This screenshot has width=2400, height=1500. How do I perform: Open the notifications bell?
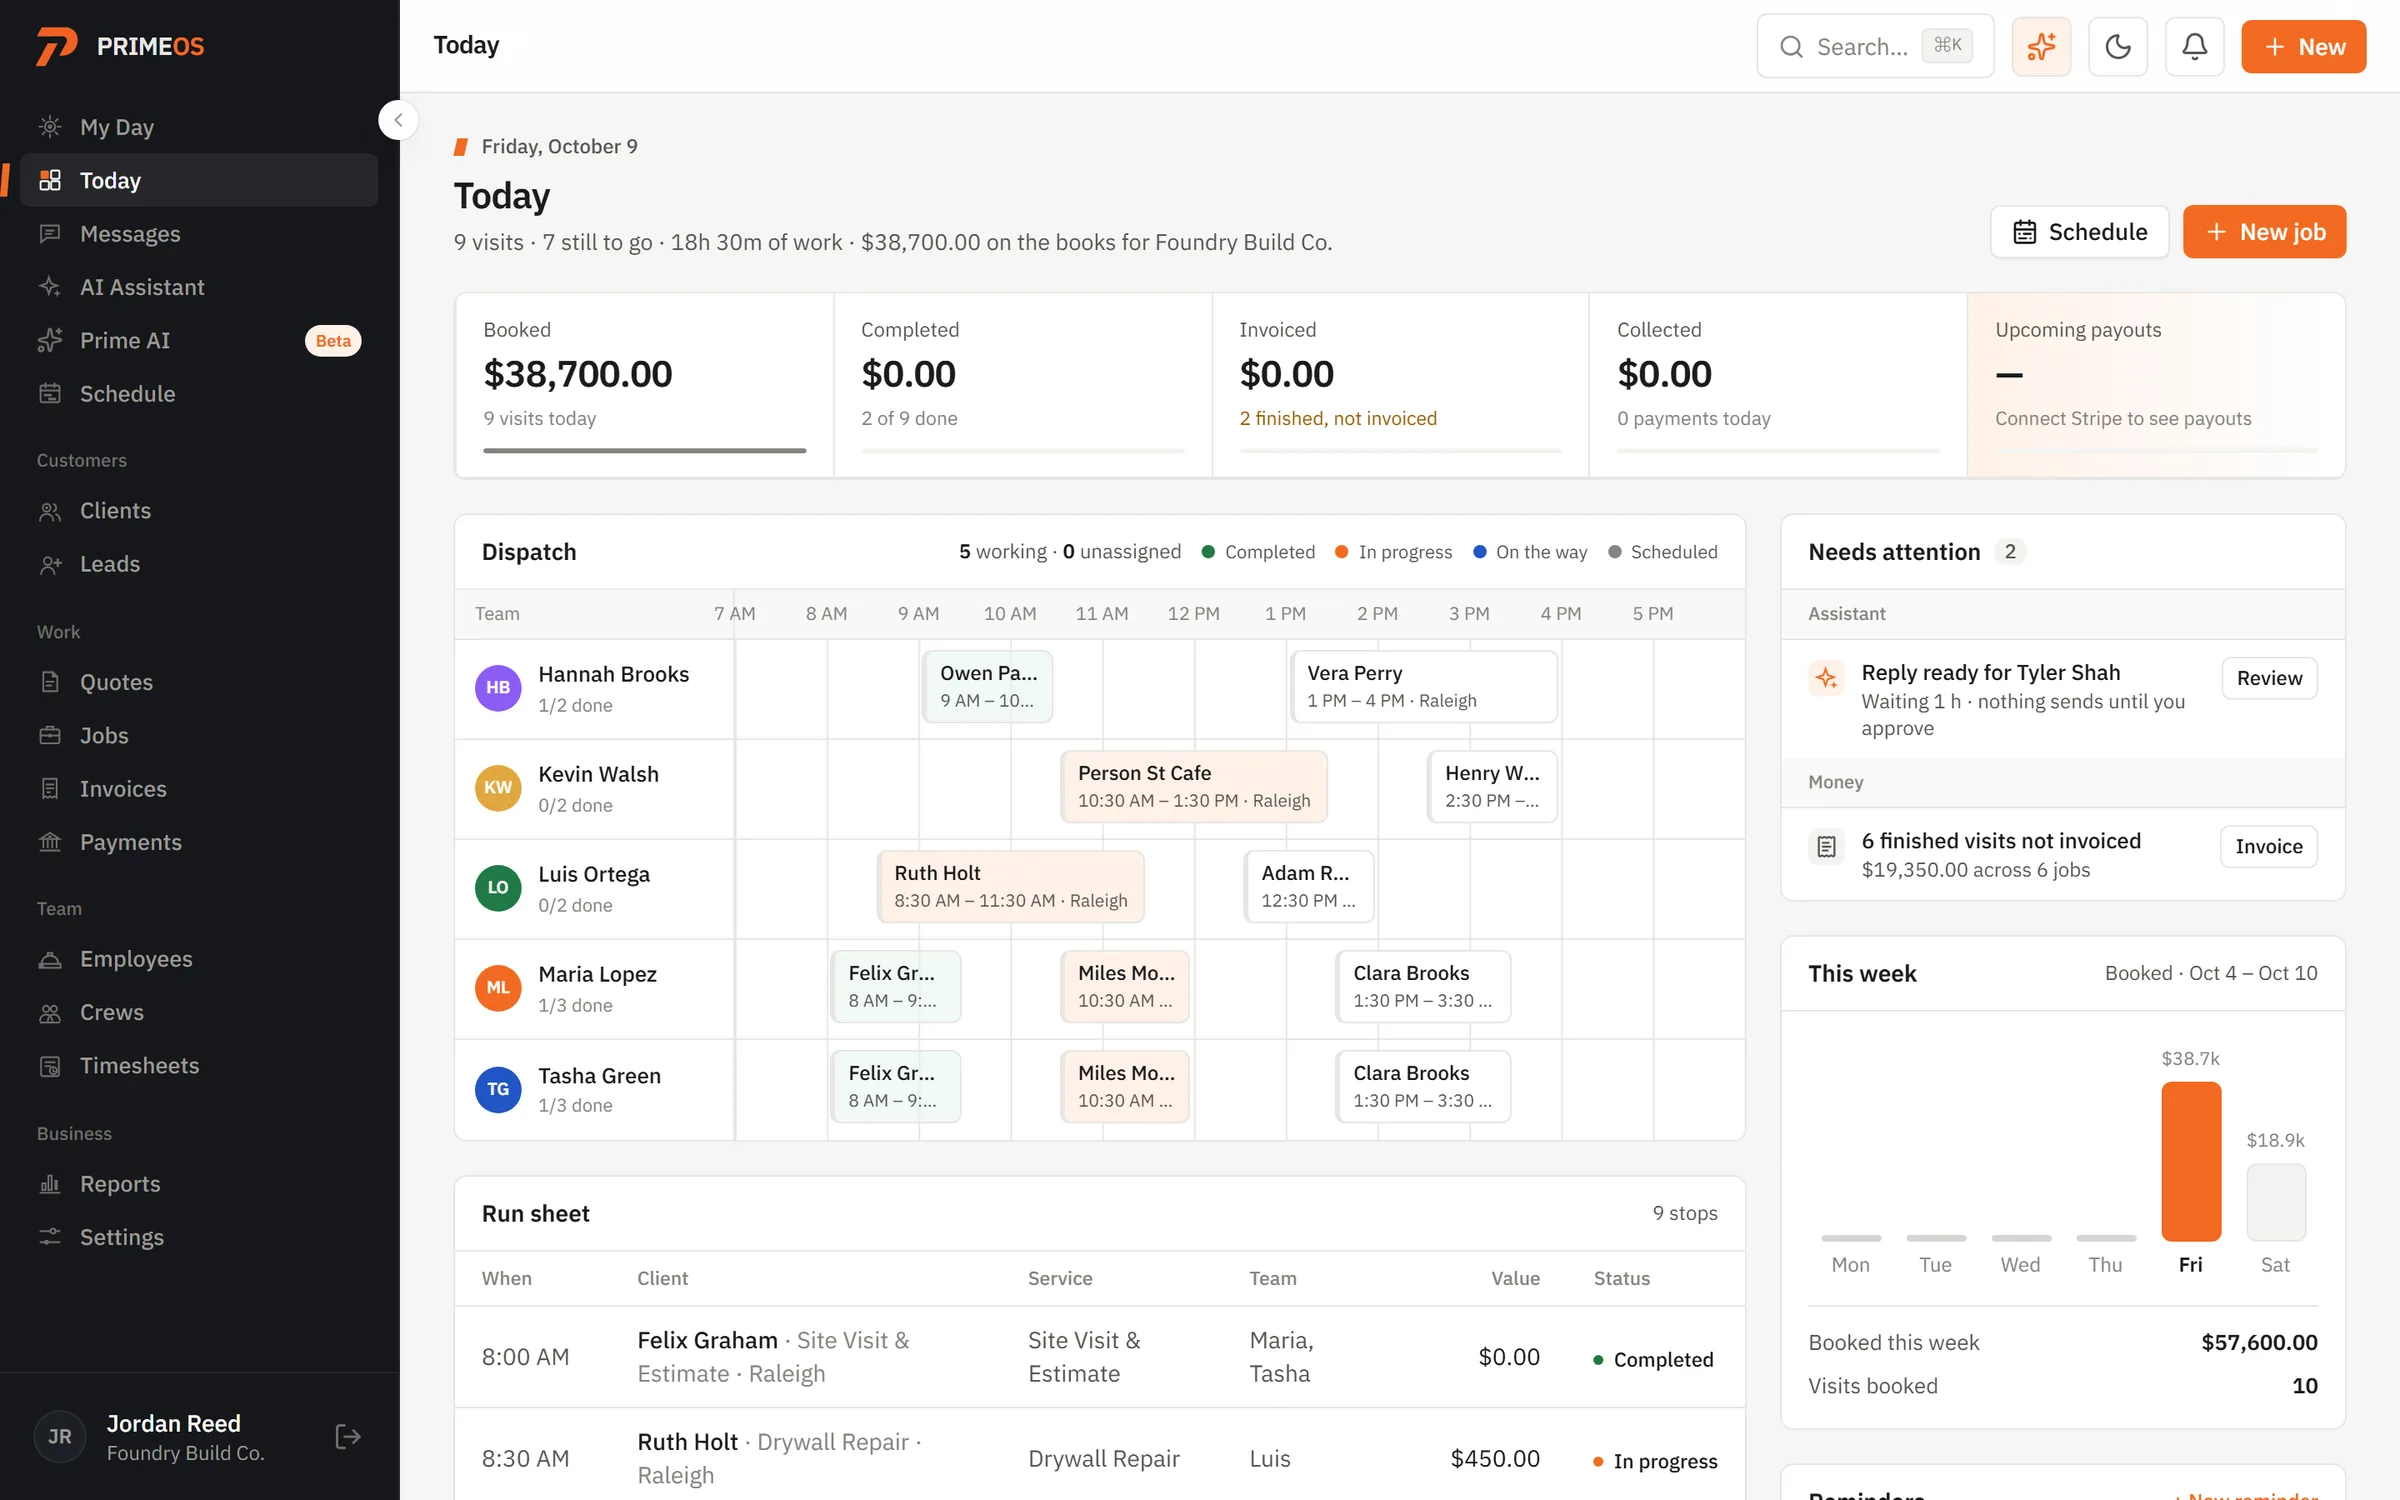pos(2194,46)
